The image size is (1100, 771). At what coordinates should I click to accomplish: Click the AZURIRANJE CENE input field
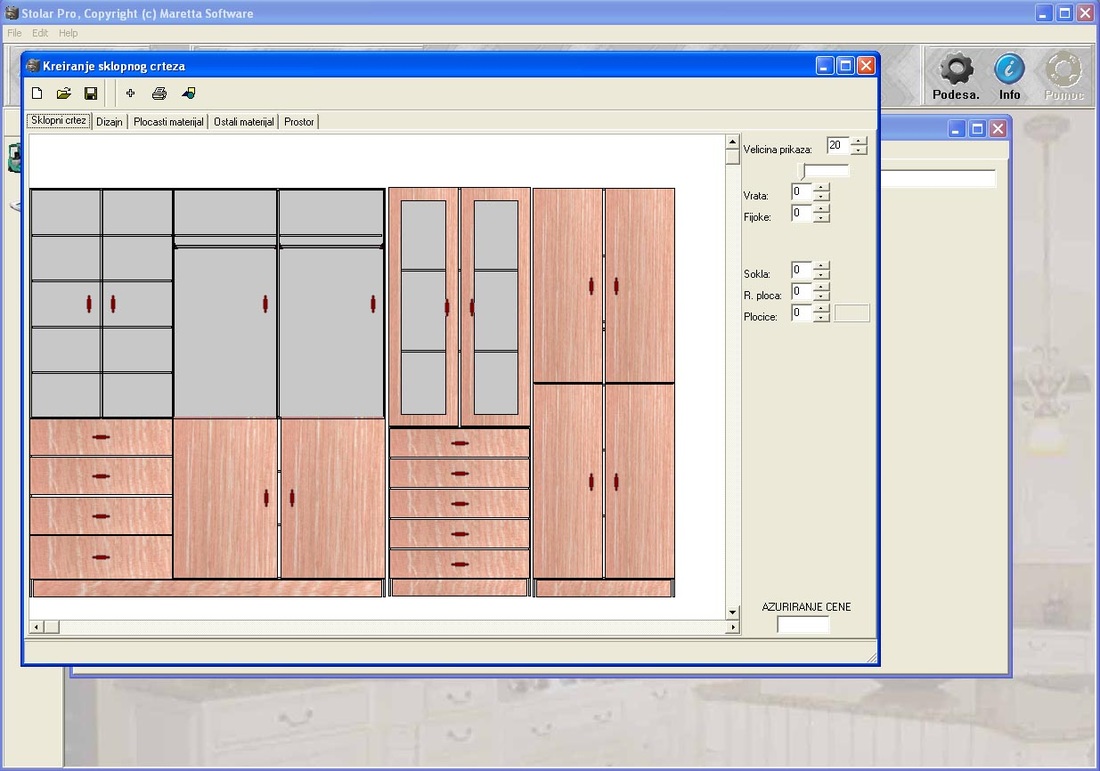click(x=803, y=625)
